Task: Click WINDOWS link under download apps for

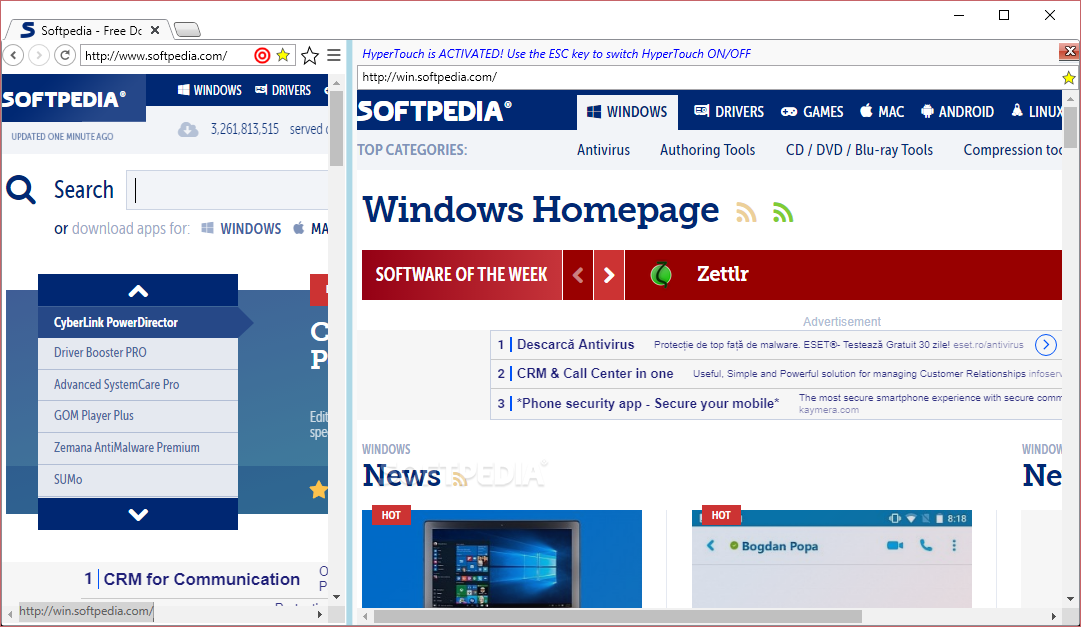Action: (241, 228)
